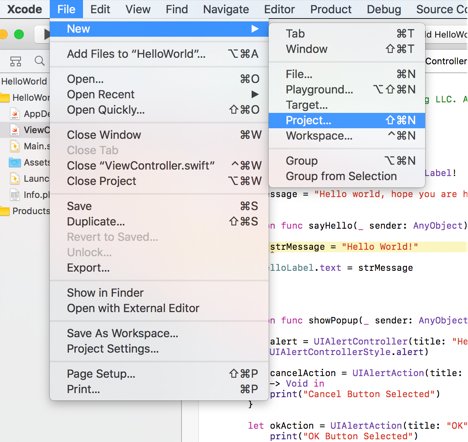
Task: Choose Workspace… in New submenu
Action: (x=347, y=136)
